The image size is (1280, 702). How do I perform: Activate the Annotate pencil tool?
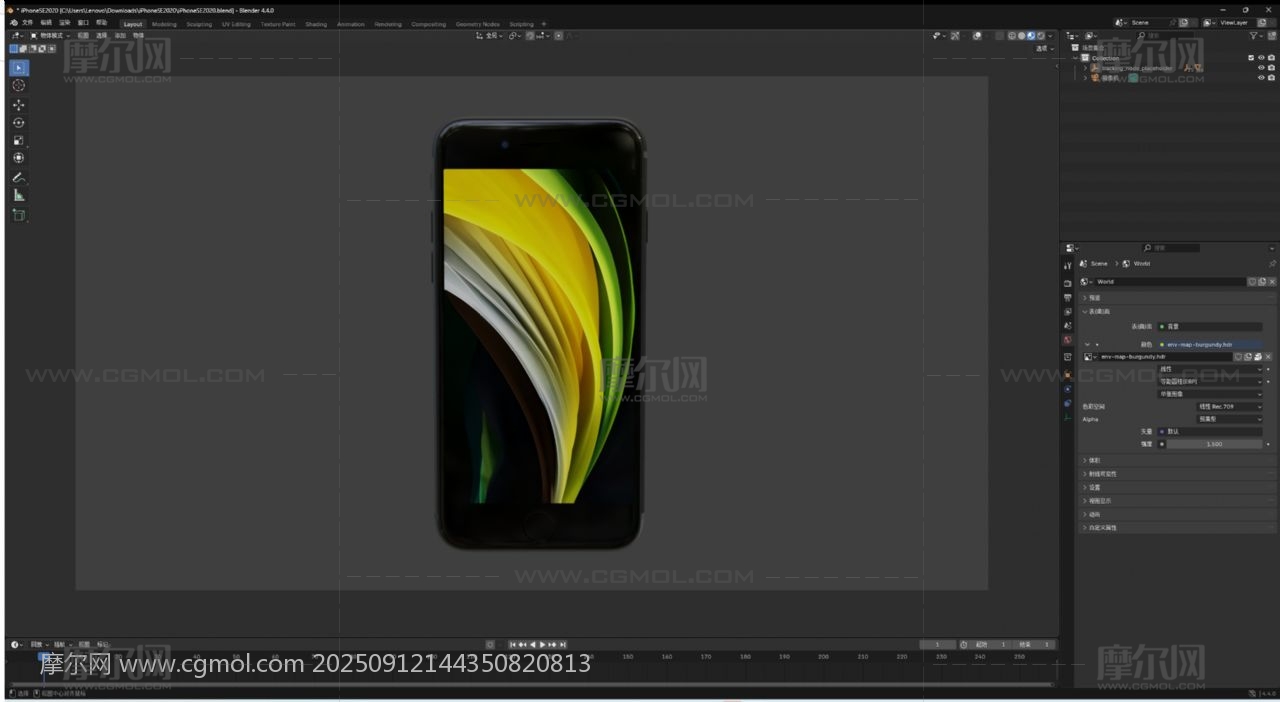tap(19, 177)
